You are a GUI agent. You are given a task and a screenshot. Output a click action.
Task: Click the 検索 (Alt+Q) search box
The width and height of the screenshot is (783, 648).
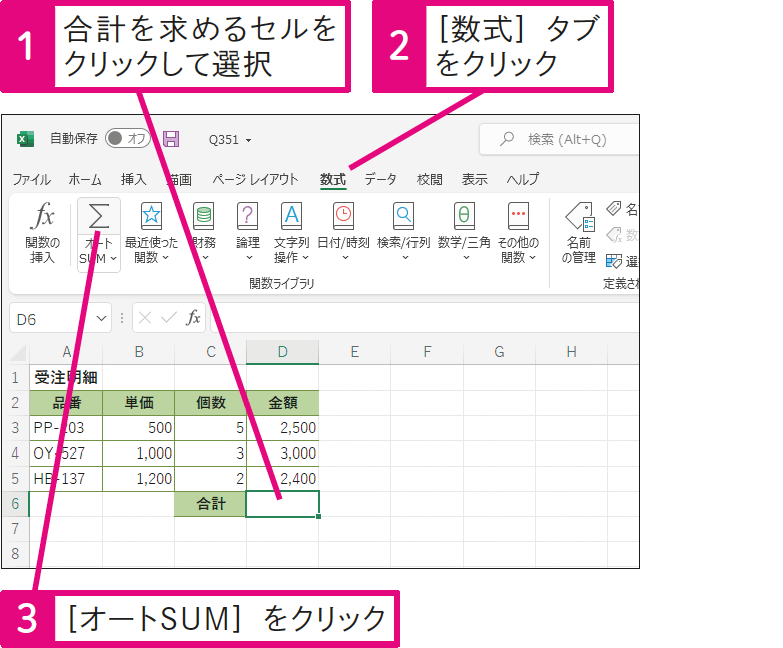(x=559, y=139)
